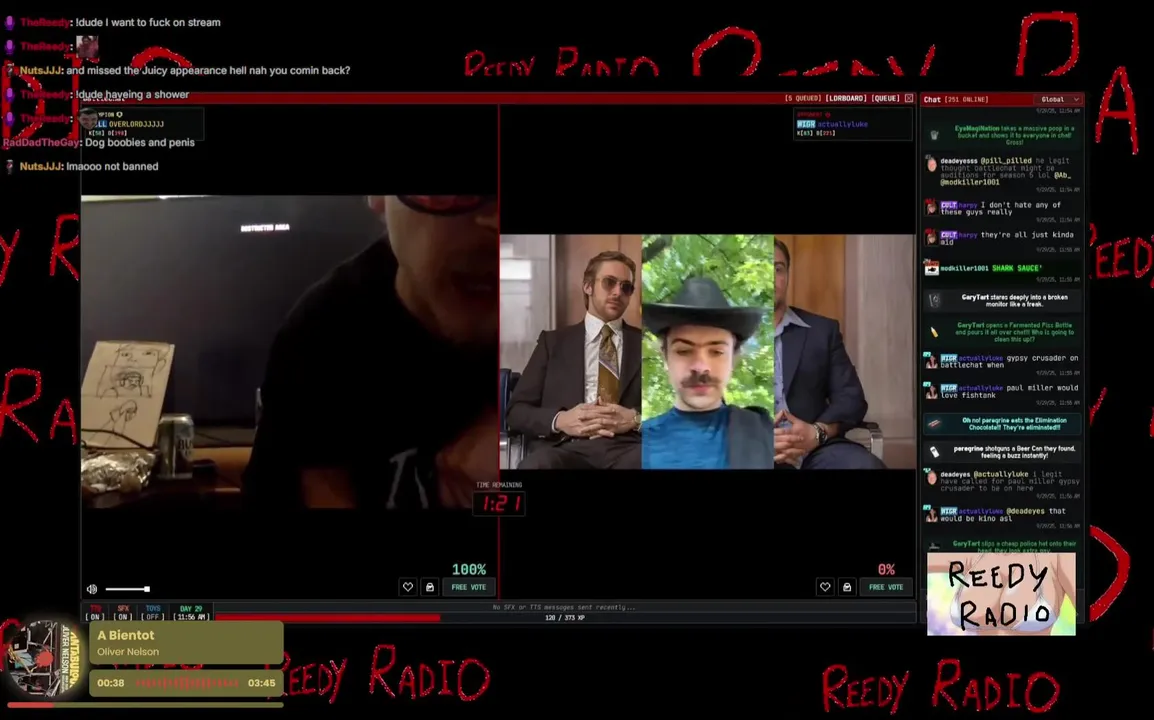Click the chocolate icon on peregrine's elimination notice
This screenshot has height=720, width=1154.
point(934,423)
